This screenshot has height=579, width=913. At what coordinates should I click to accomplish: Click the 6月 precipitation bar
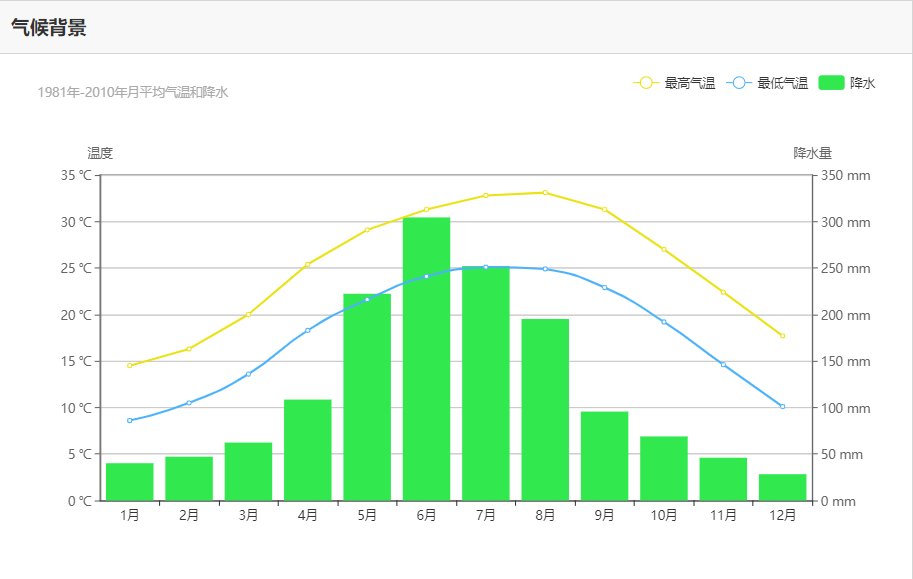(x=426, y=359)
